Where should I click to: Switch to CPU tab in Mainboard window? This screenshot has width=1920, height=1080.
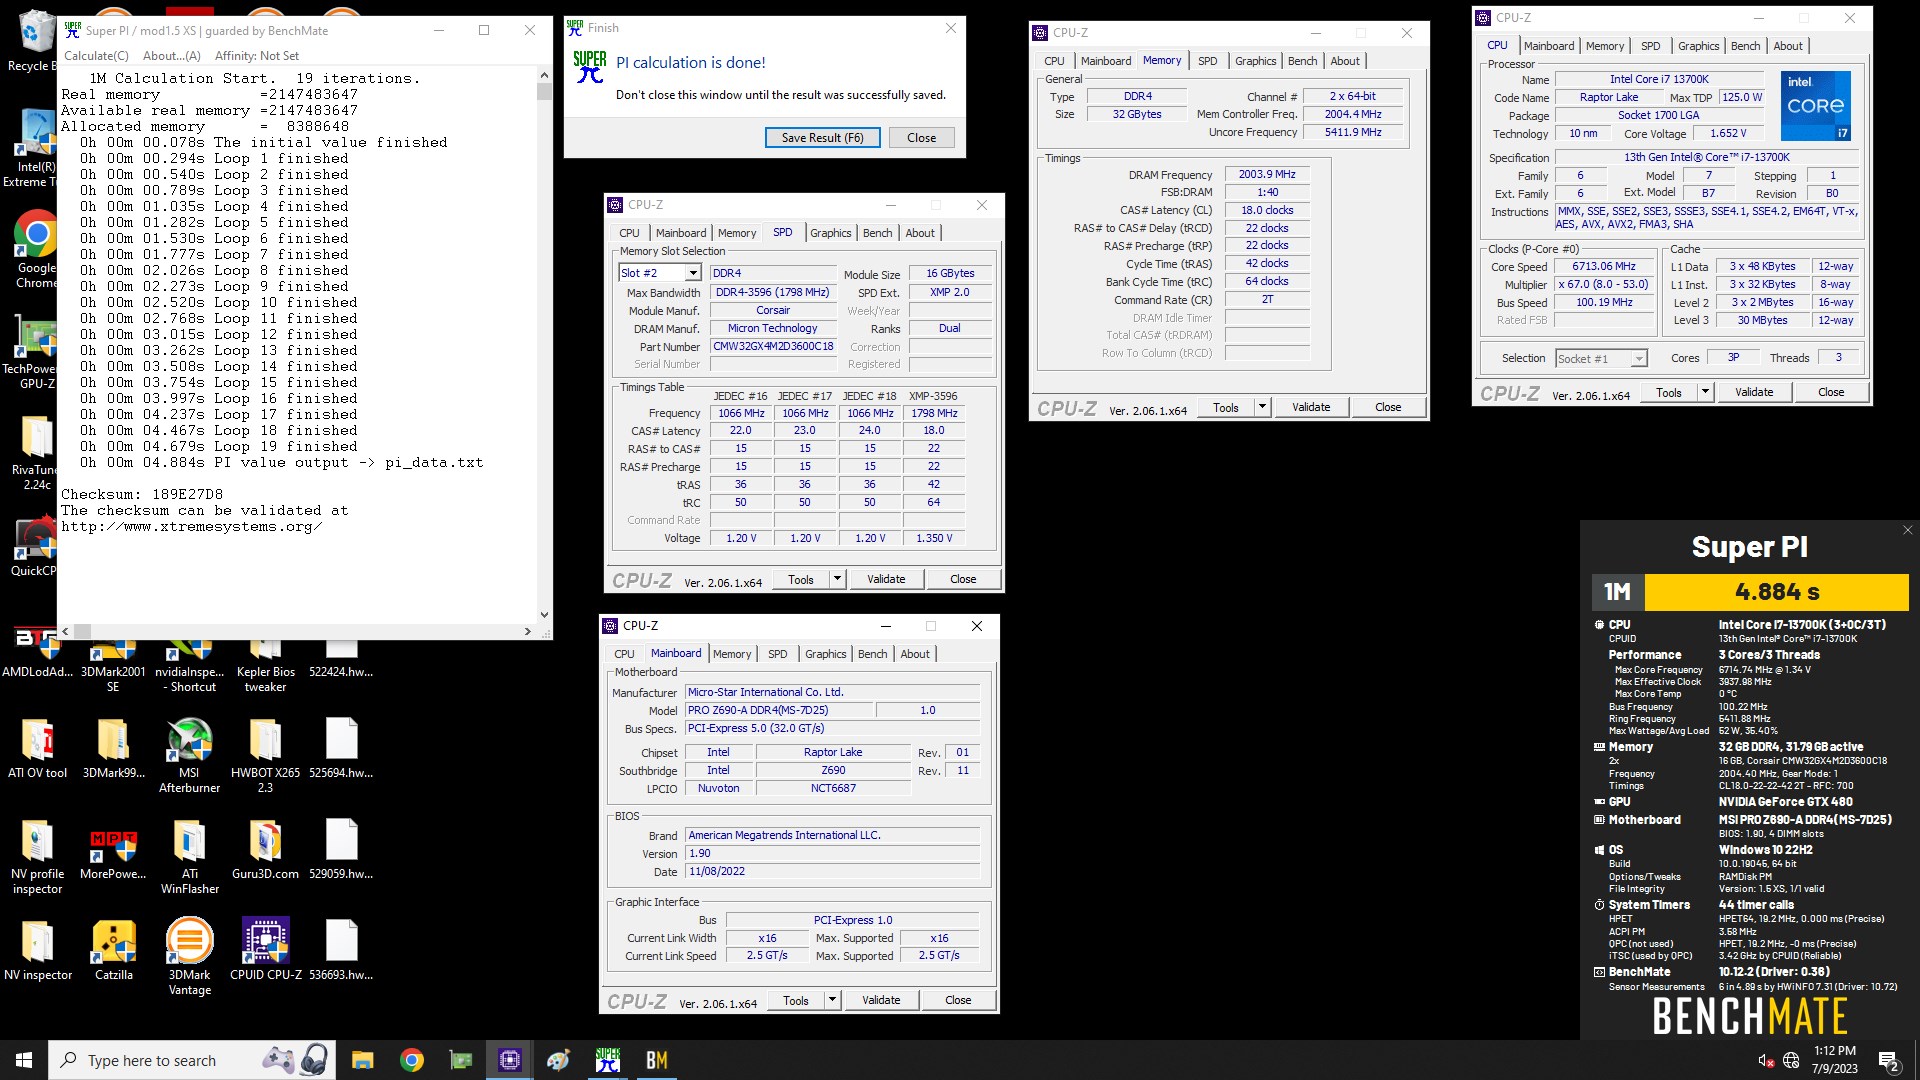(x=624, y=654)
